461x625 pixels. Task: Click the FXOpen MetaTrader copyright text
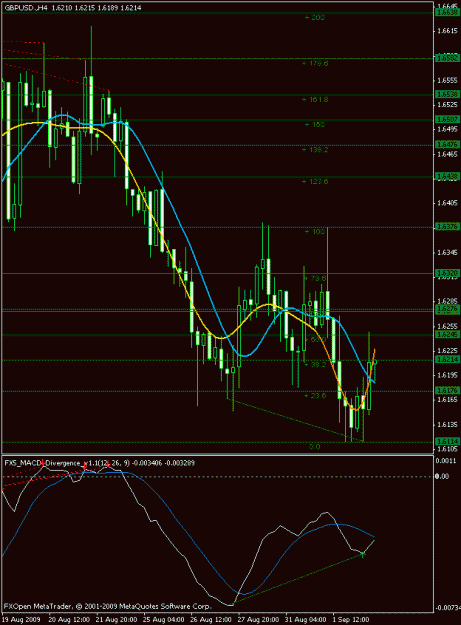(x=108, y=606)
